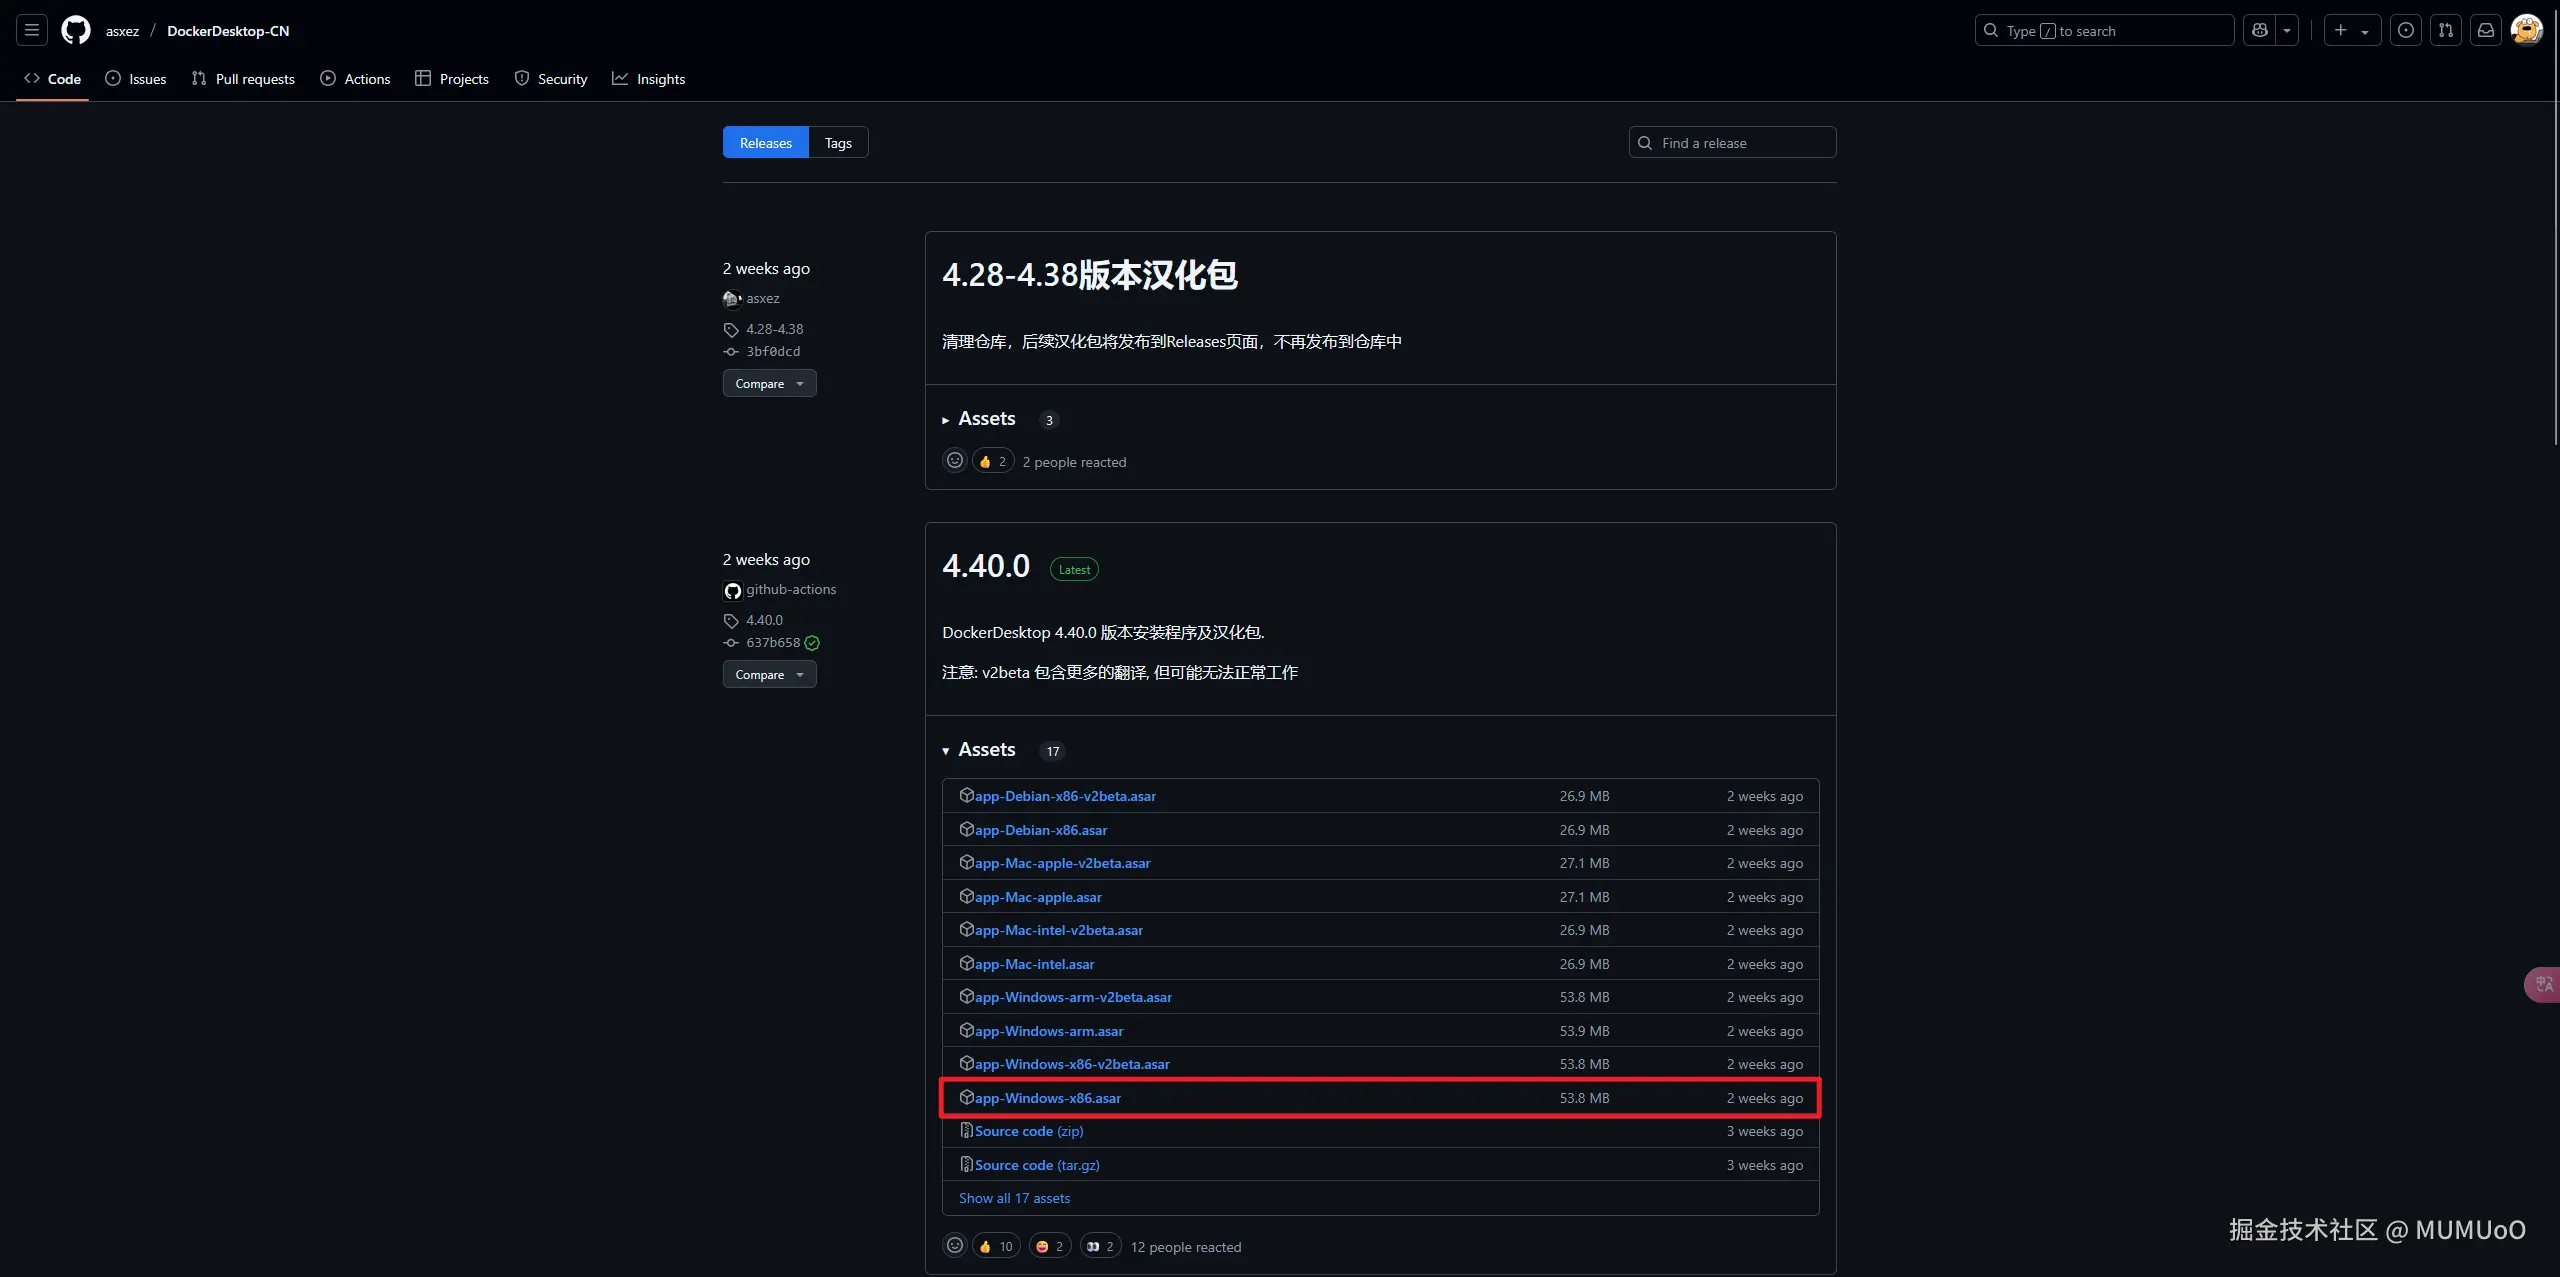The image size is (2560, 1277).
Task: Open the asxez owner link in breadcrumb
Action: (122, 31)
